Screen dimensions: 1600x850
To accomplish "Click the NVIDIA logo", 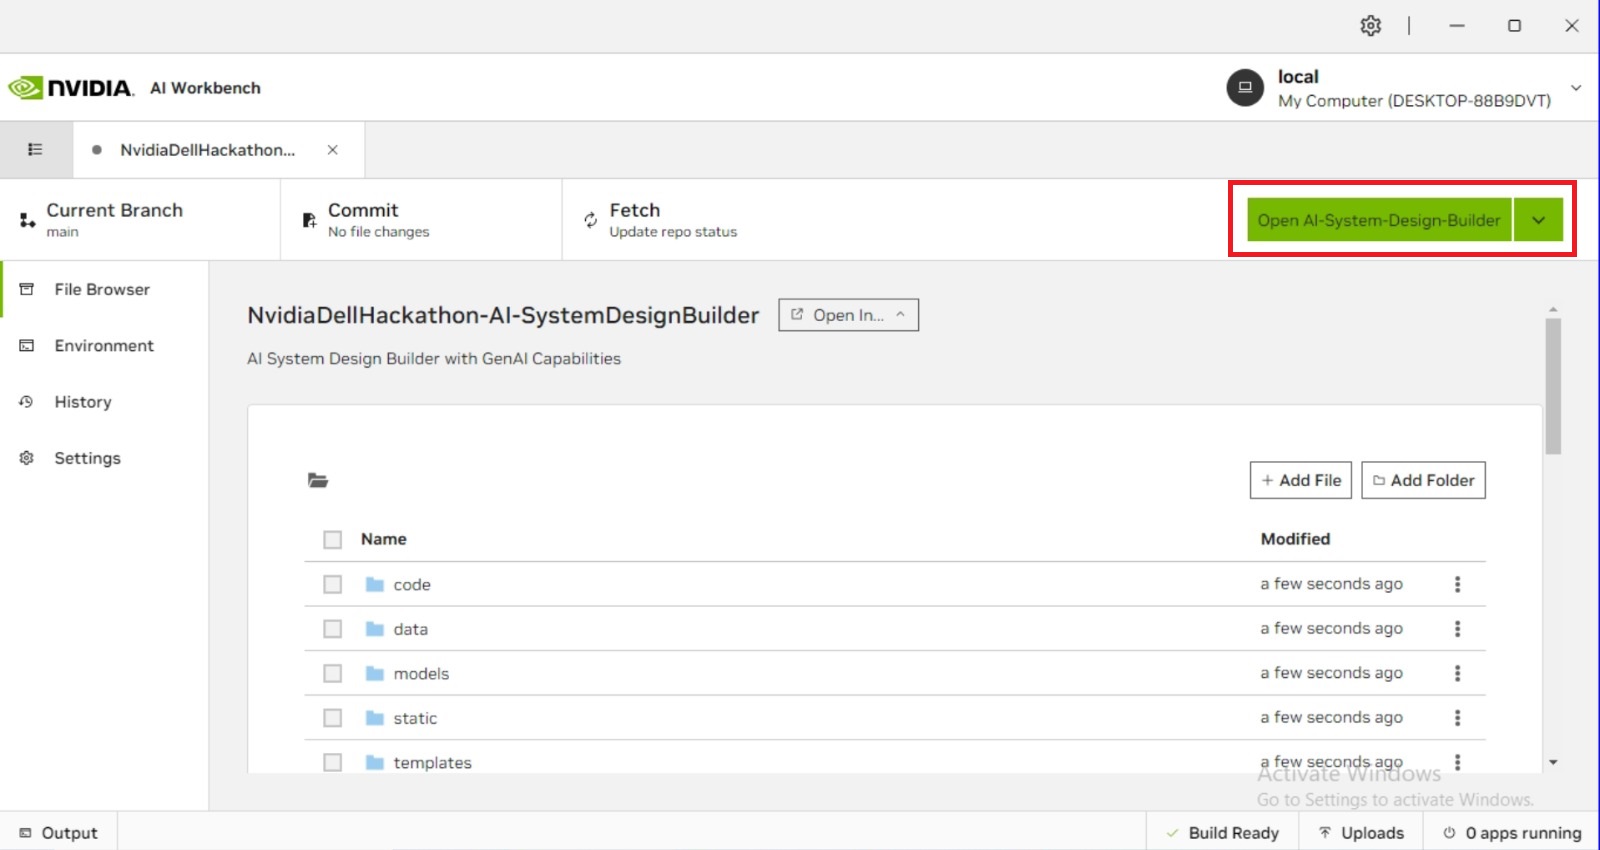I will point(70,88).
